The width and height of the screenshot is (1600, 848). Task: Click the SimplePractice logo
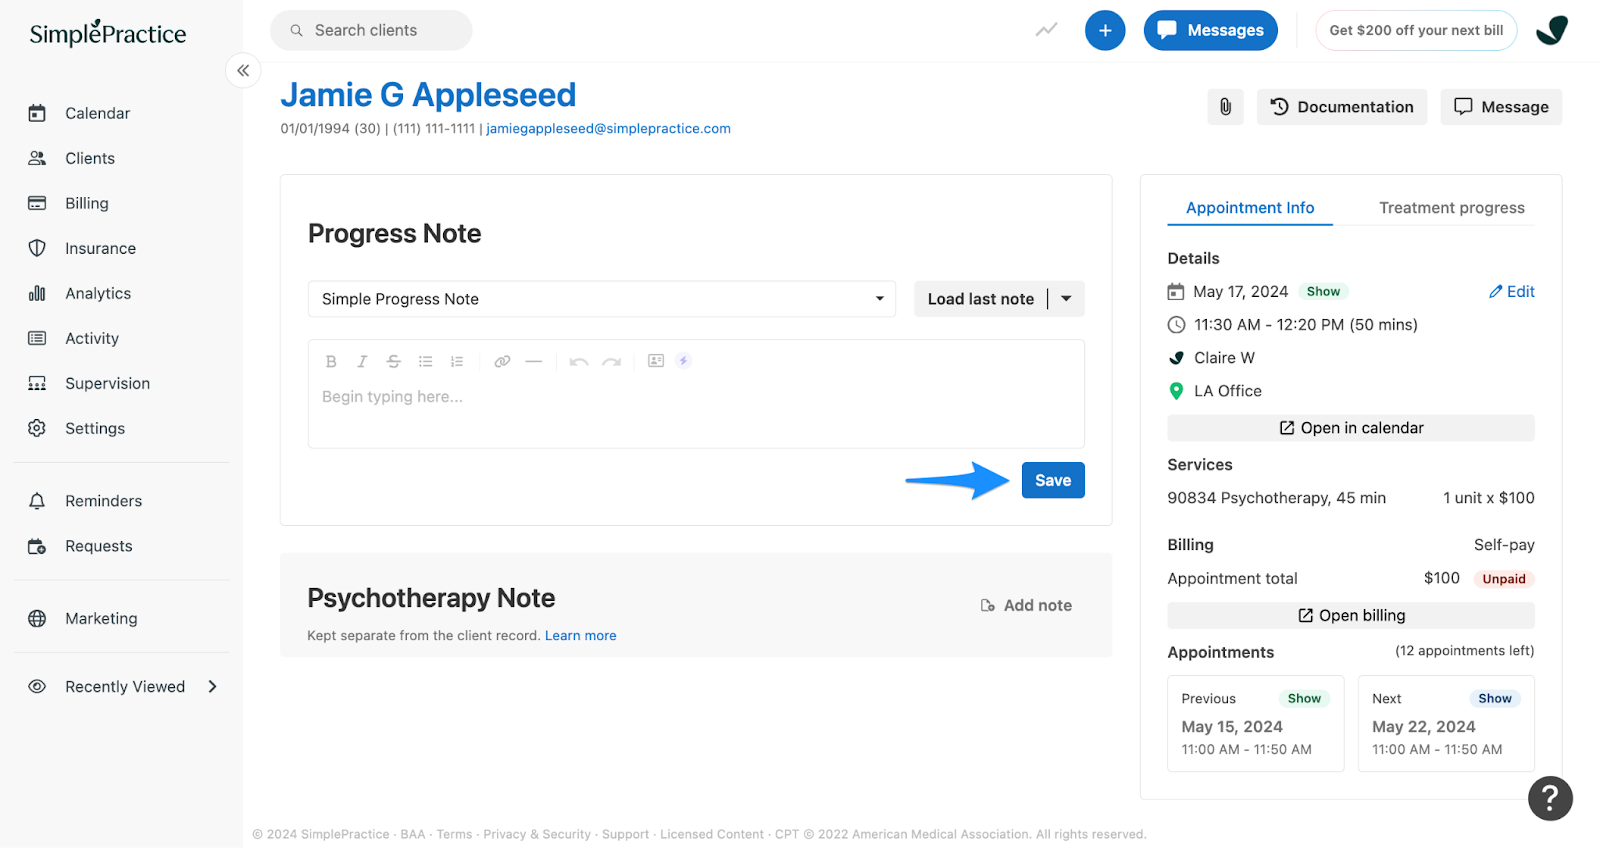(x=108, y=34)
